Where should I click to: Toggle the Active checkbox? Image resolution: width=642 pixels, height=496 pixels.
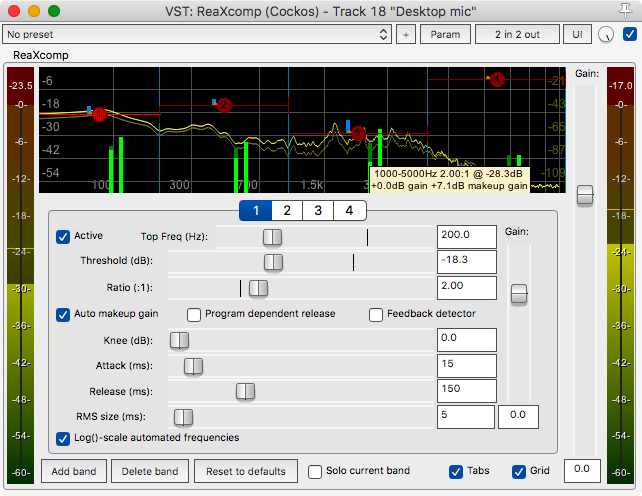63,237
